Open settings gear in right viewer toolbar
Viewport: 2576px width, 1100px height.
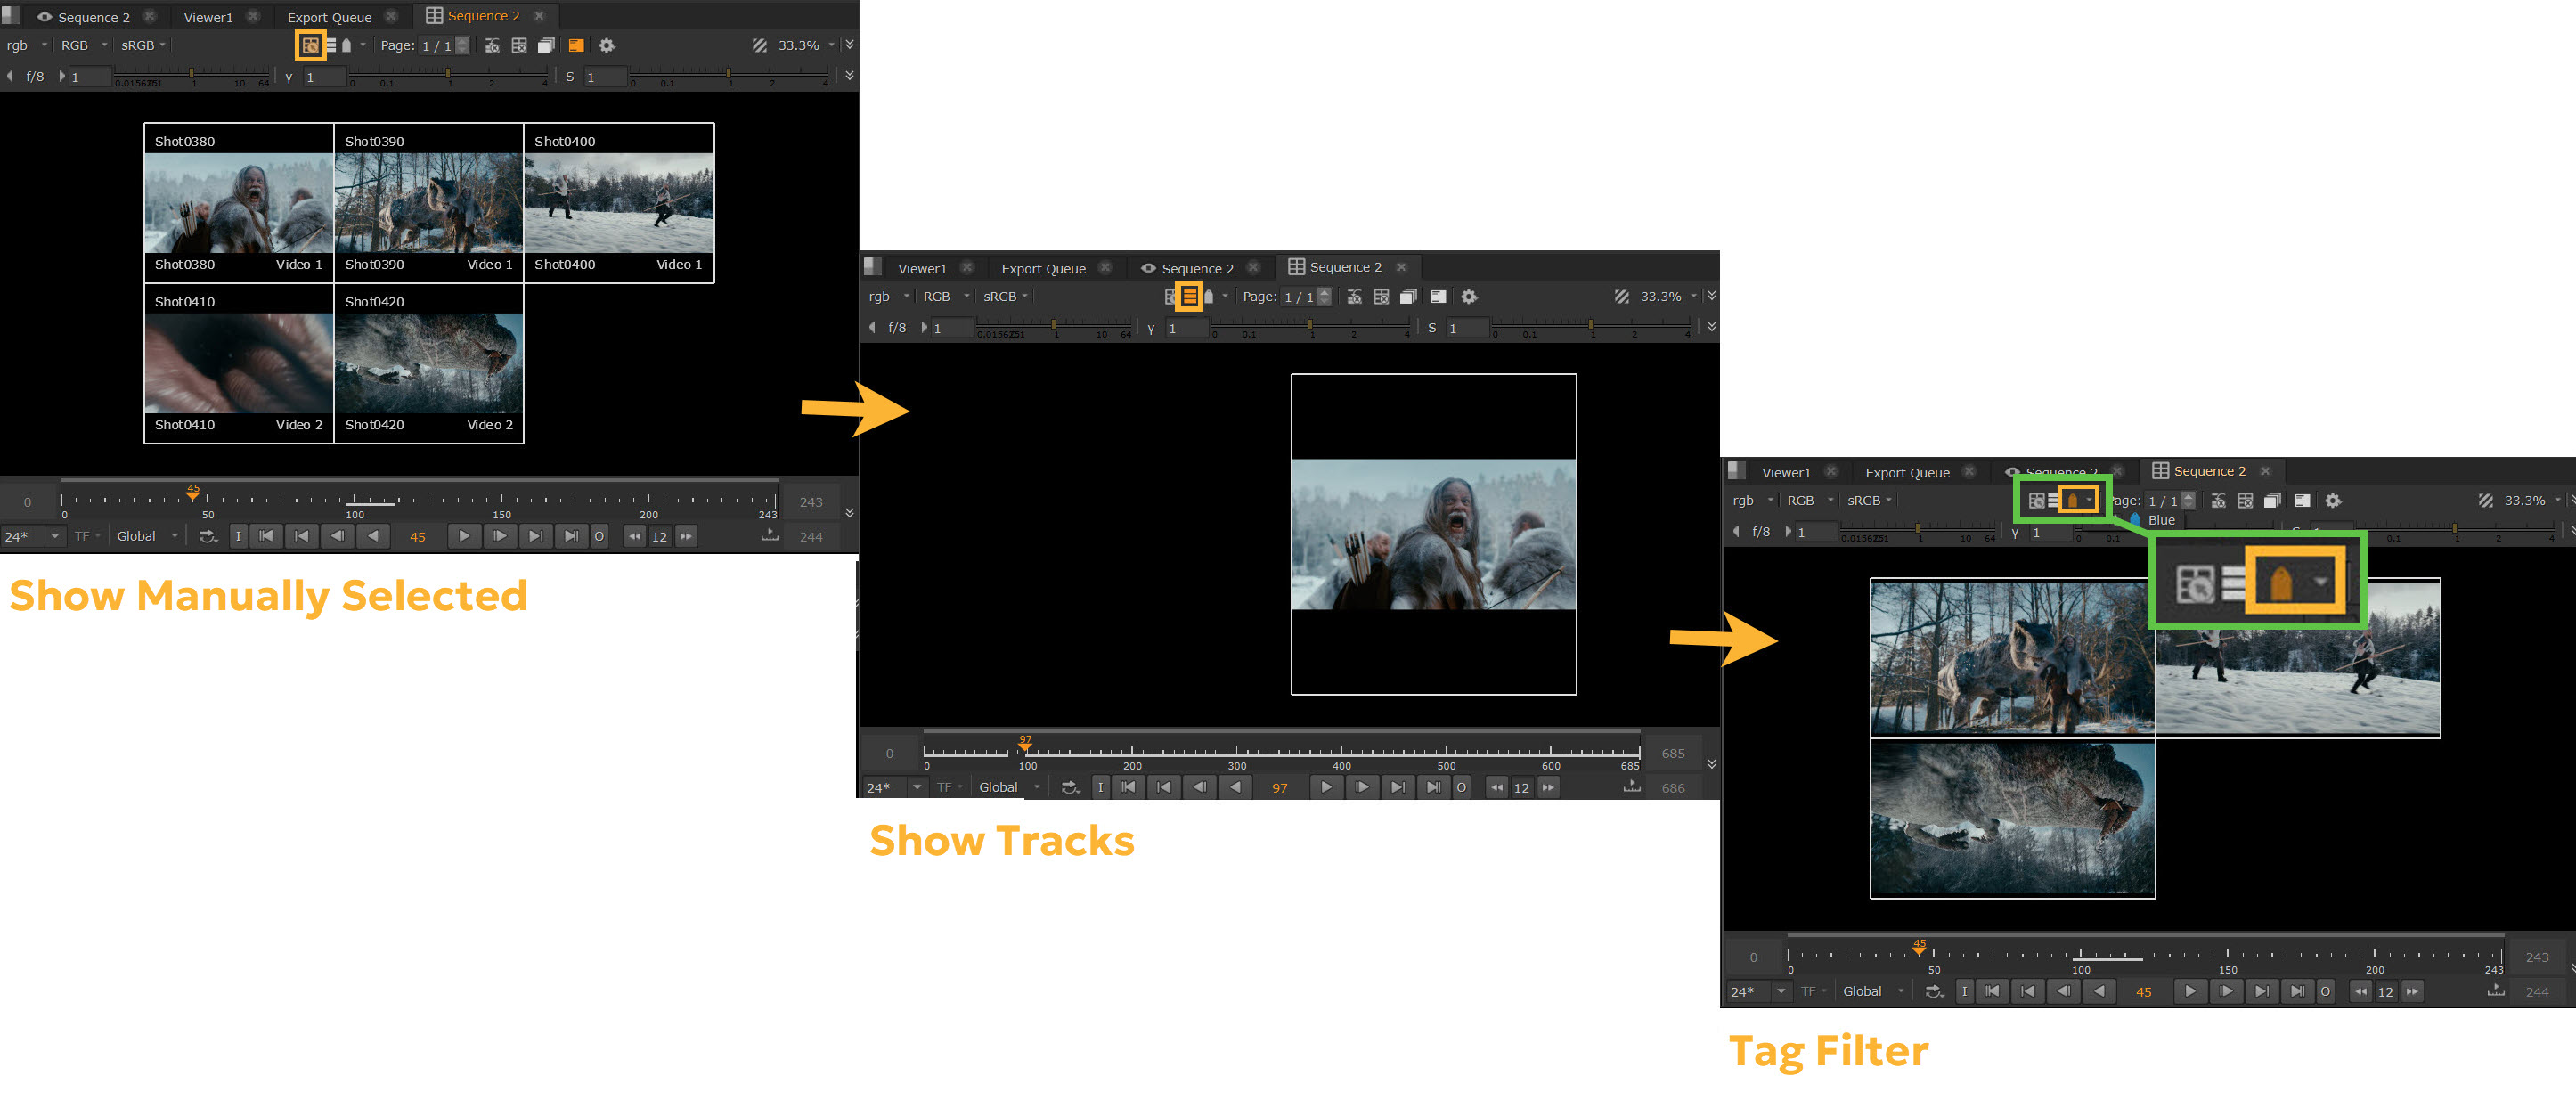[2332, 500]
